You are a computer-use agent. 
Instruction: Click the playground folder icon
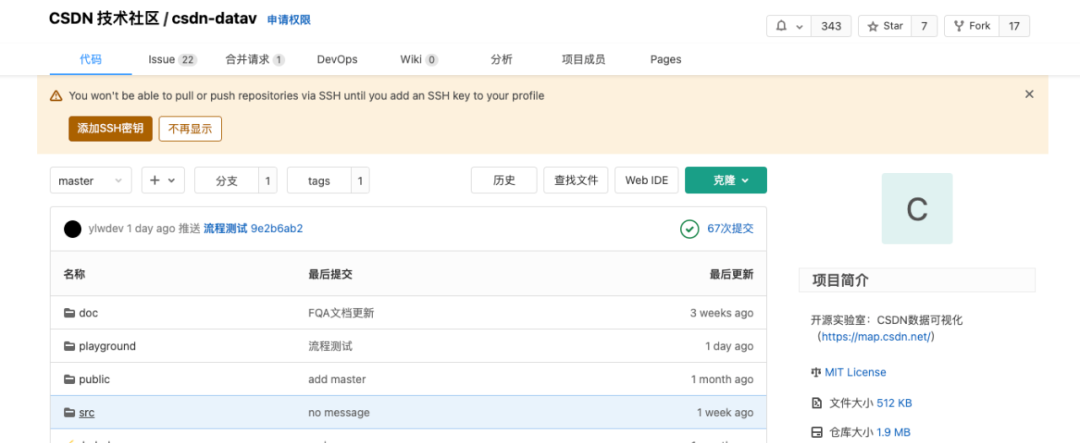point(69,346)
